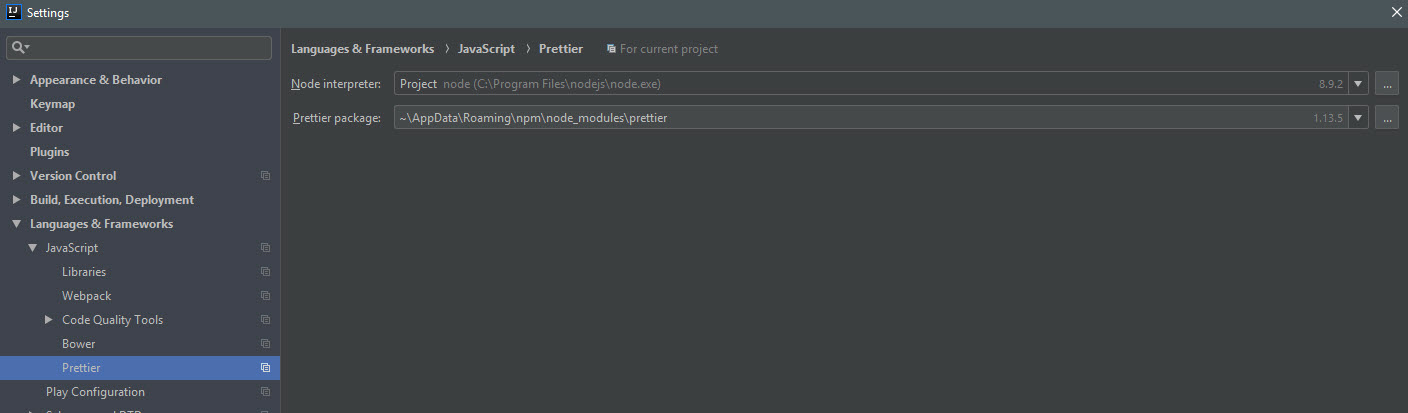Click the Node interpreter label
This screenshot has height=413, width=1408.
click(336, 84)
